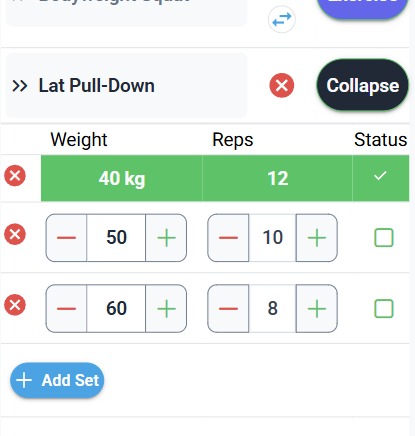The height and width of the screenshot is (436, 415).
Task: Delete the 50 weight set row
Action: [x=15, y=234]
